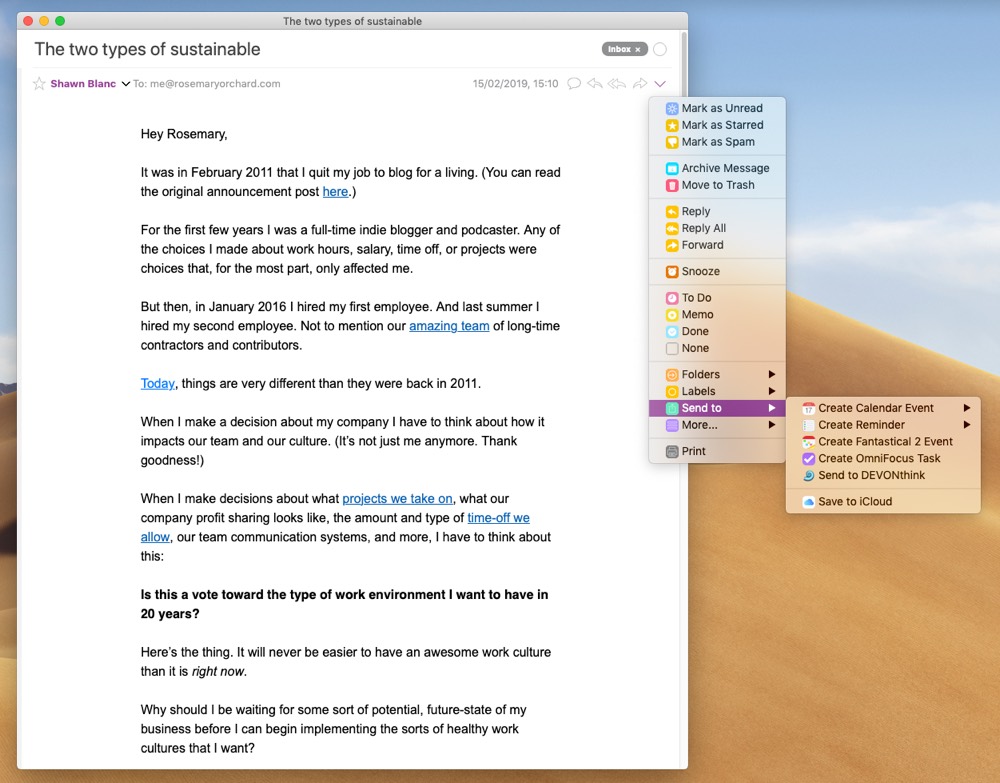
Task: Set the message category to To Do
Action: (x=717, y=298)
